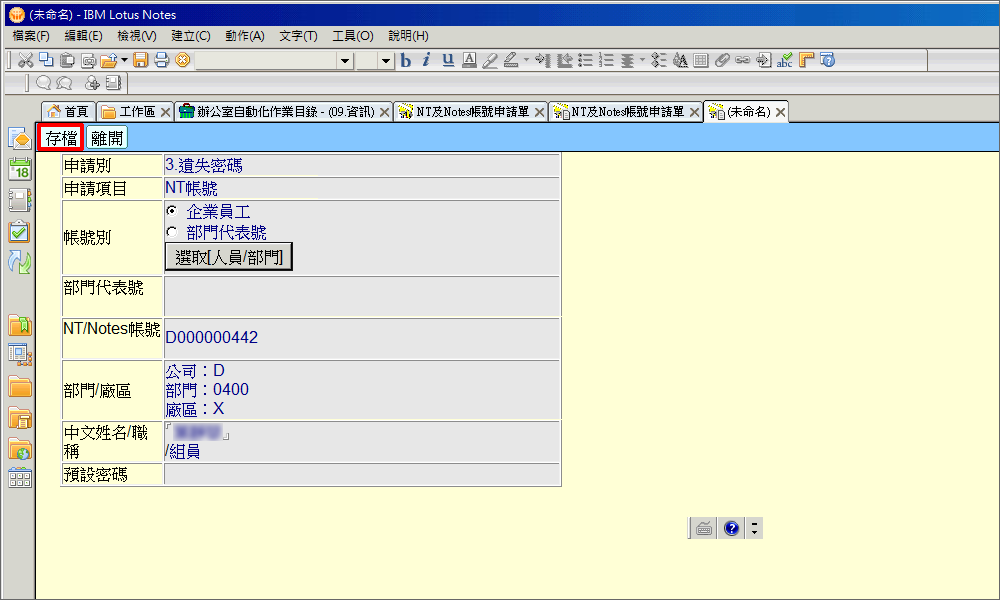Apply numbered list formatting

(x=606, y=60)
